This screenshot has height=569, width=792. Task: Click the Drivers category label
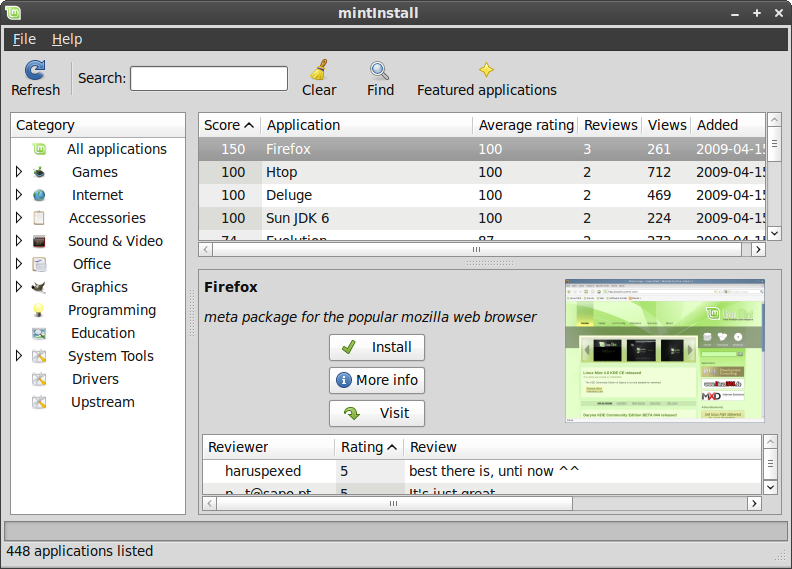point(95,379)
